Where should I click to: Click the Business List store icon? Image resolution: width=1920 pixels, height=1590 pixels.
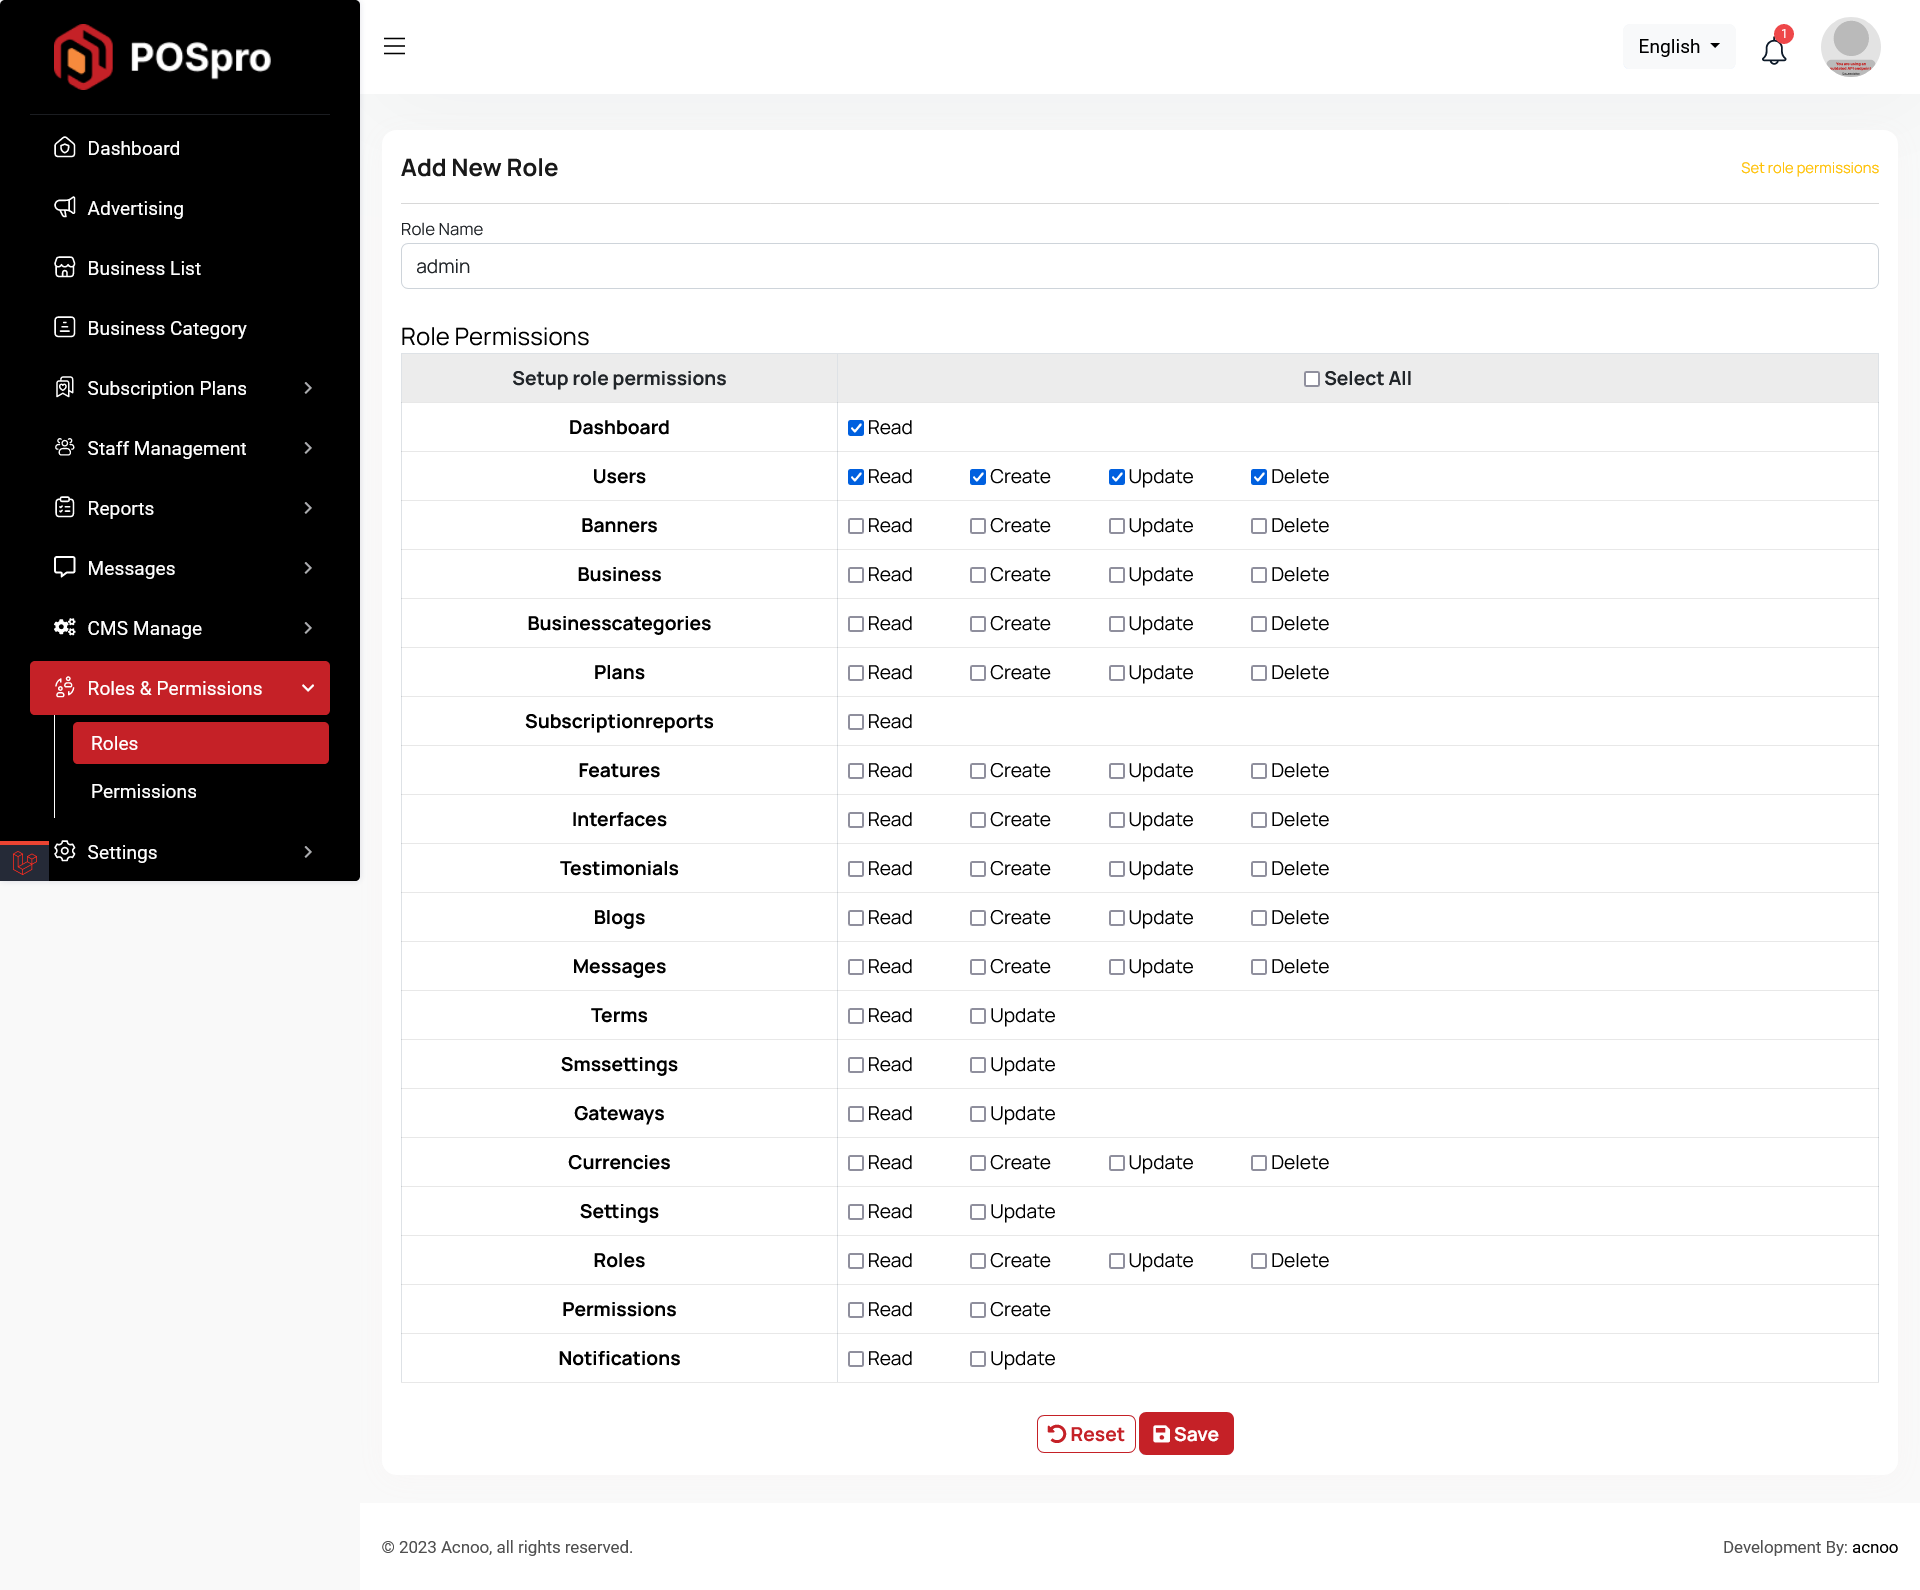click(x=65, y=268)
